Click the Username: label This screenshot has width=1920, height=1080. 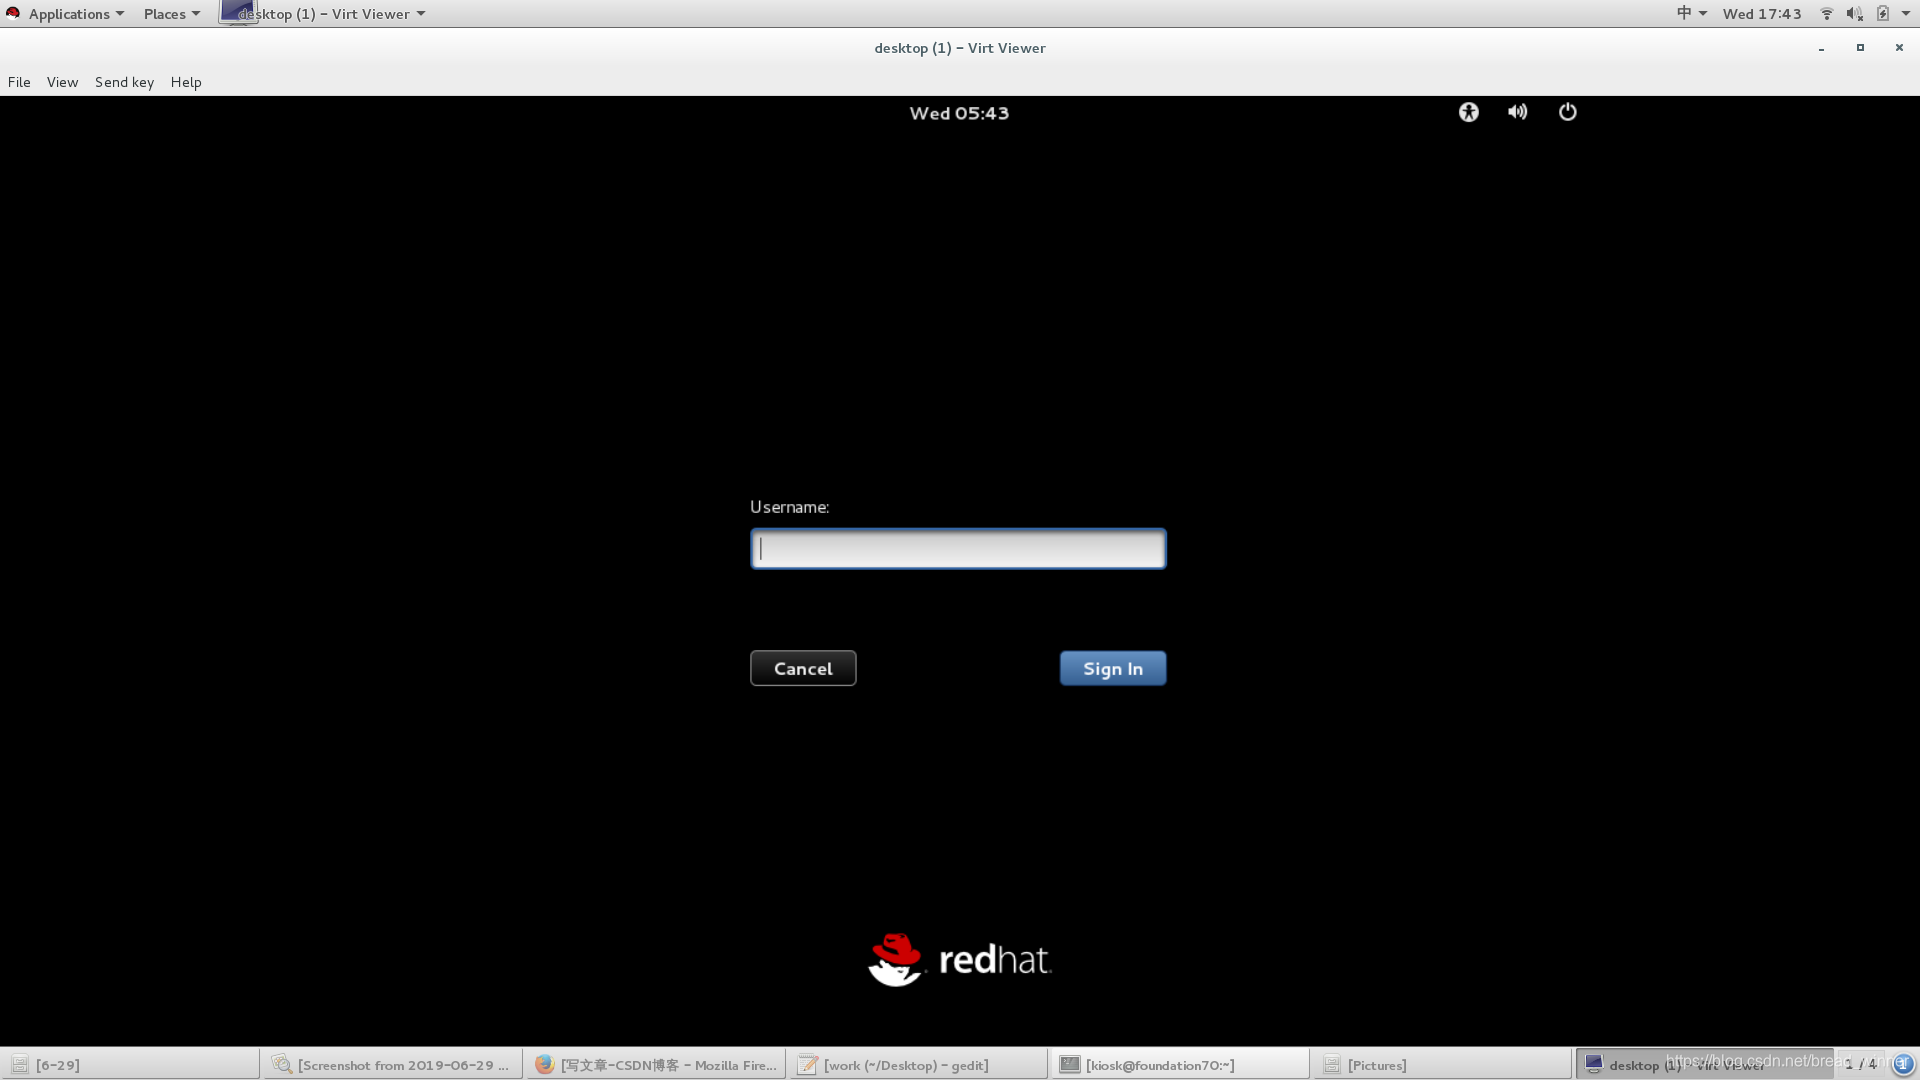789,507
